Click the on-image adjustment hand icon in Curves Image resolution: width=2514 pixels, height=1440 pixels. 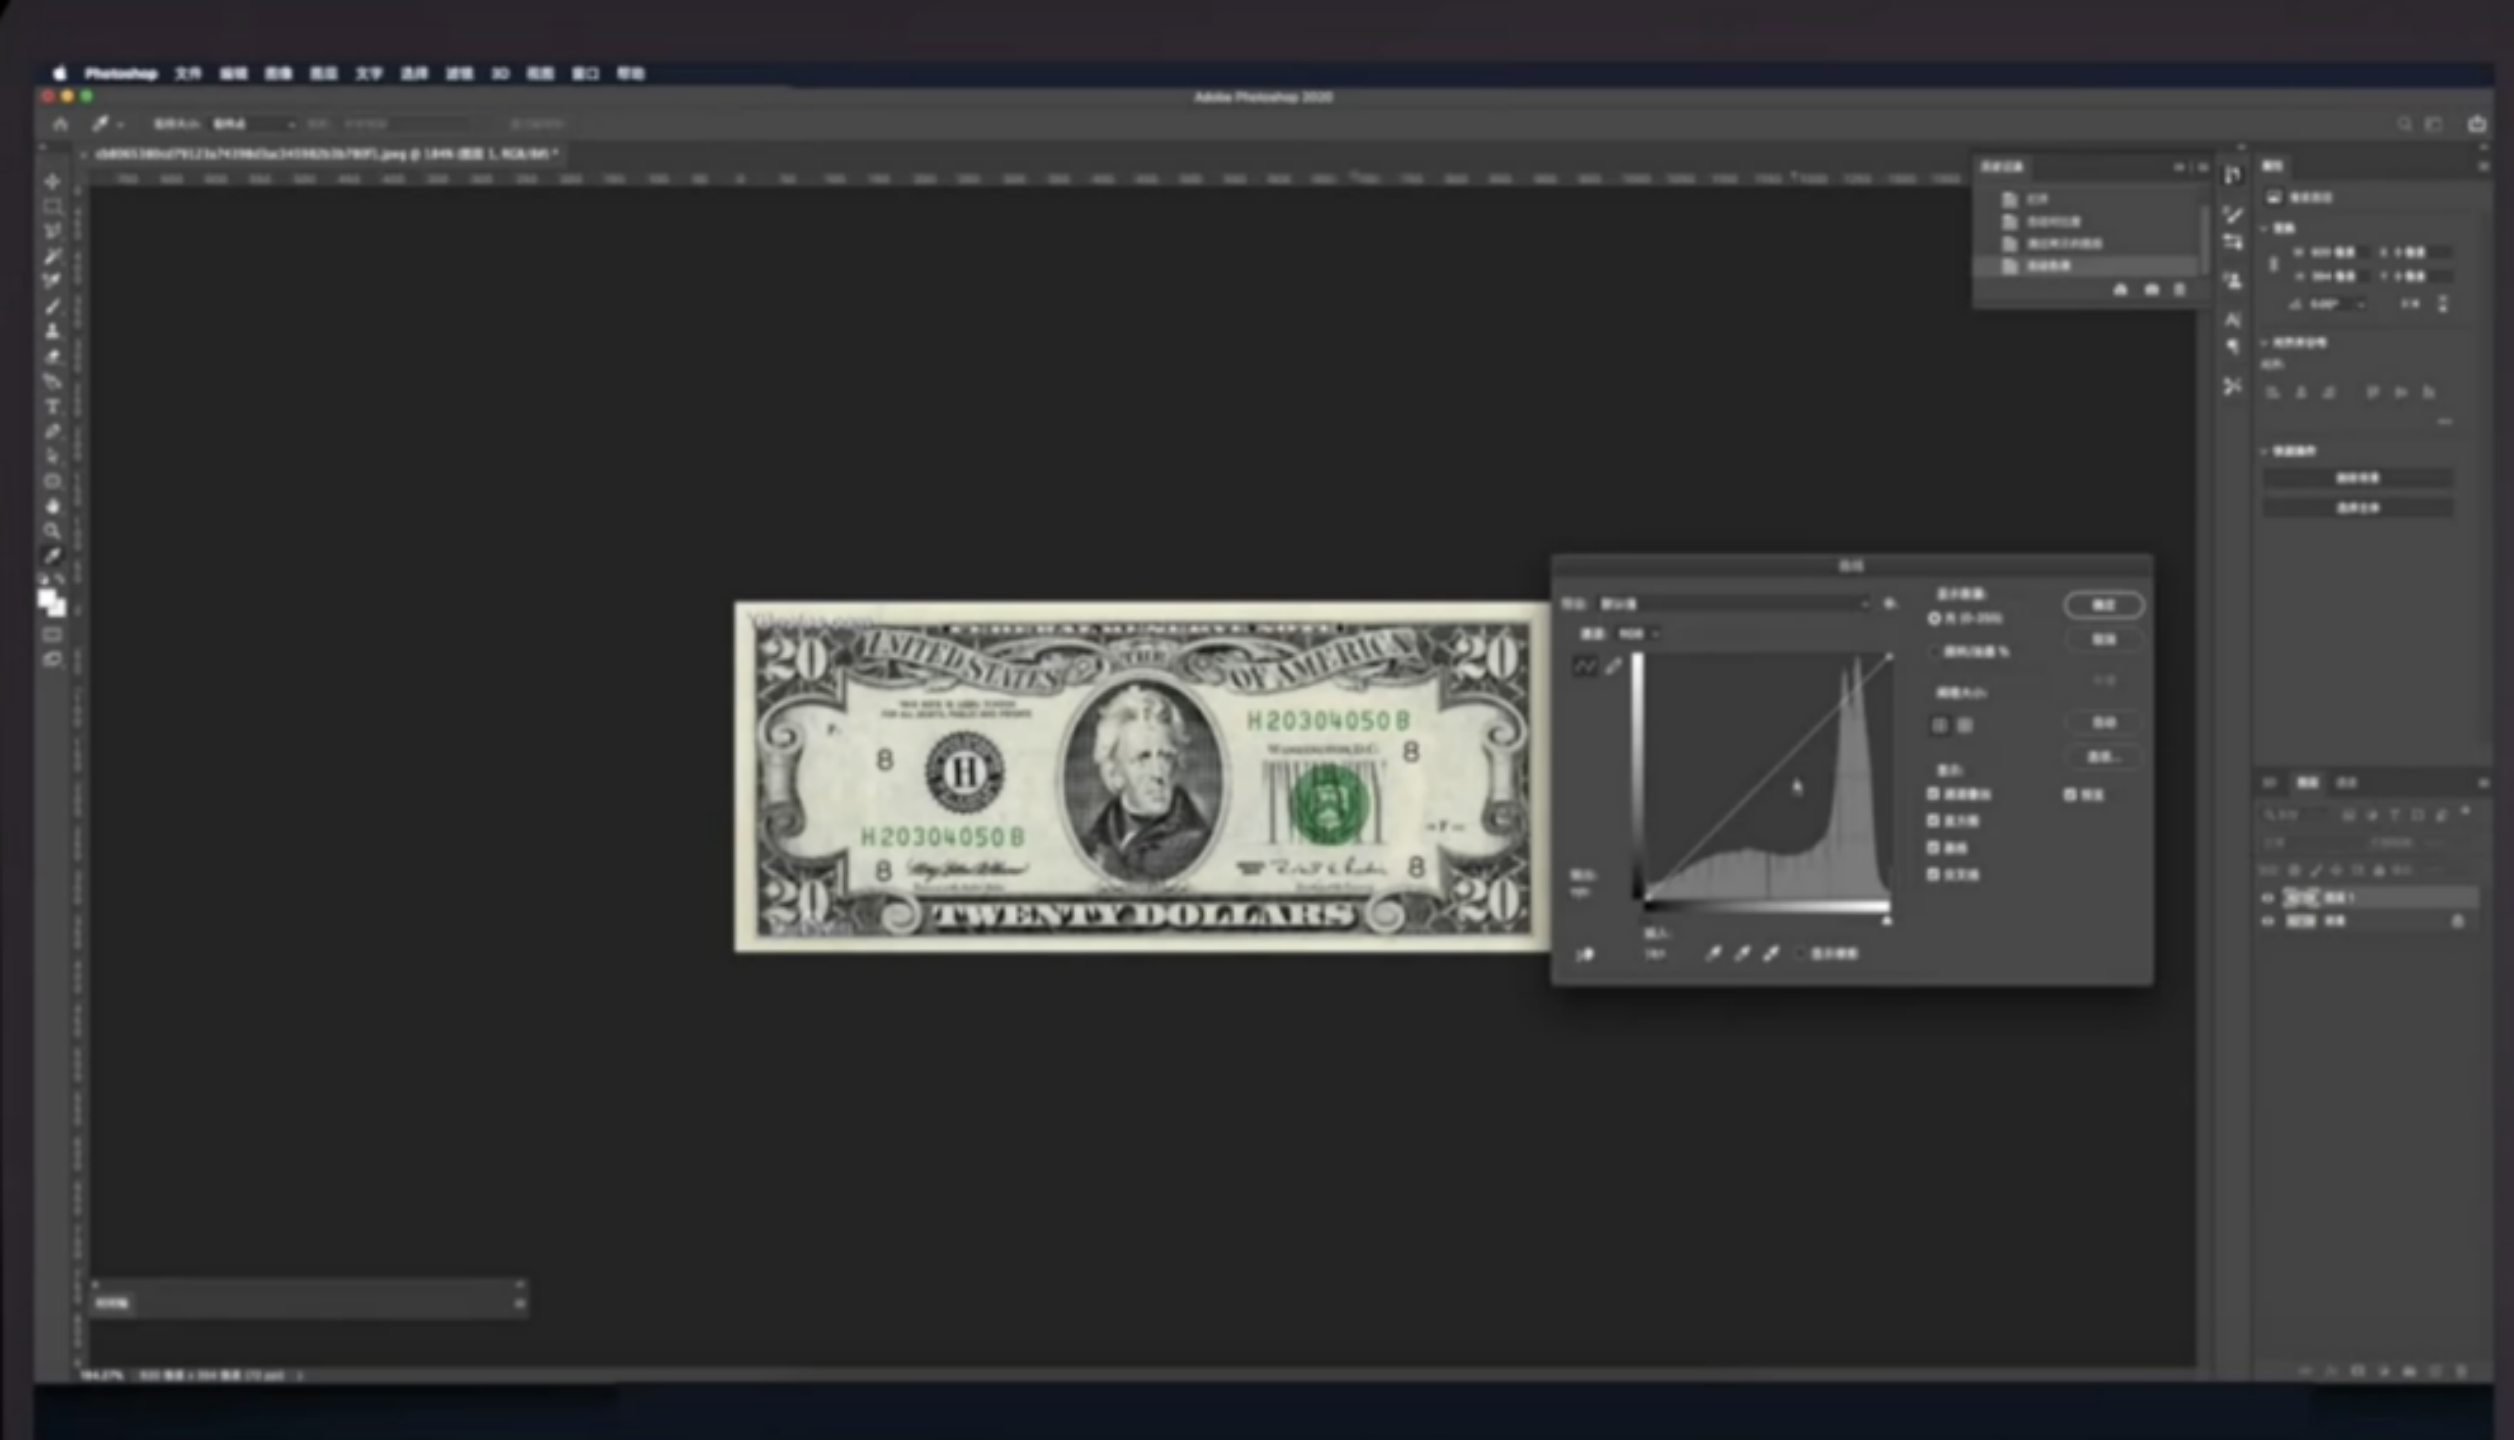click(1585, 955)
